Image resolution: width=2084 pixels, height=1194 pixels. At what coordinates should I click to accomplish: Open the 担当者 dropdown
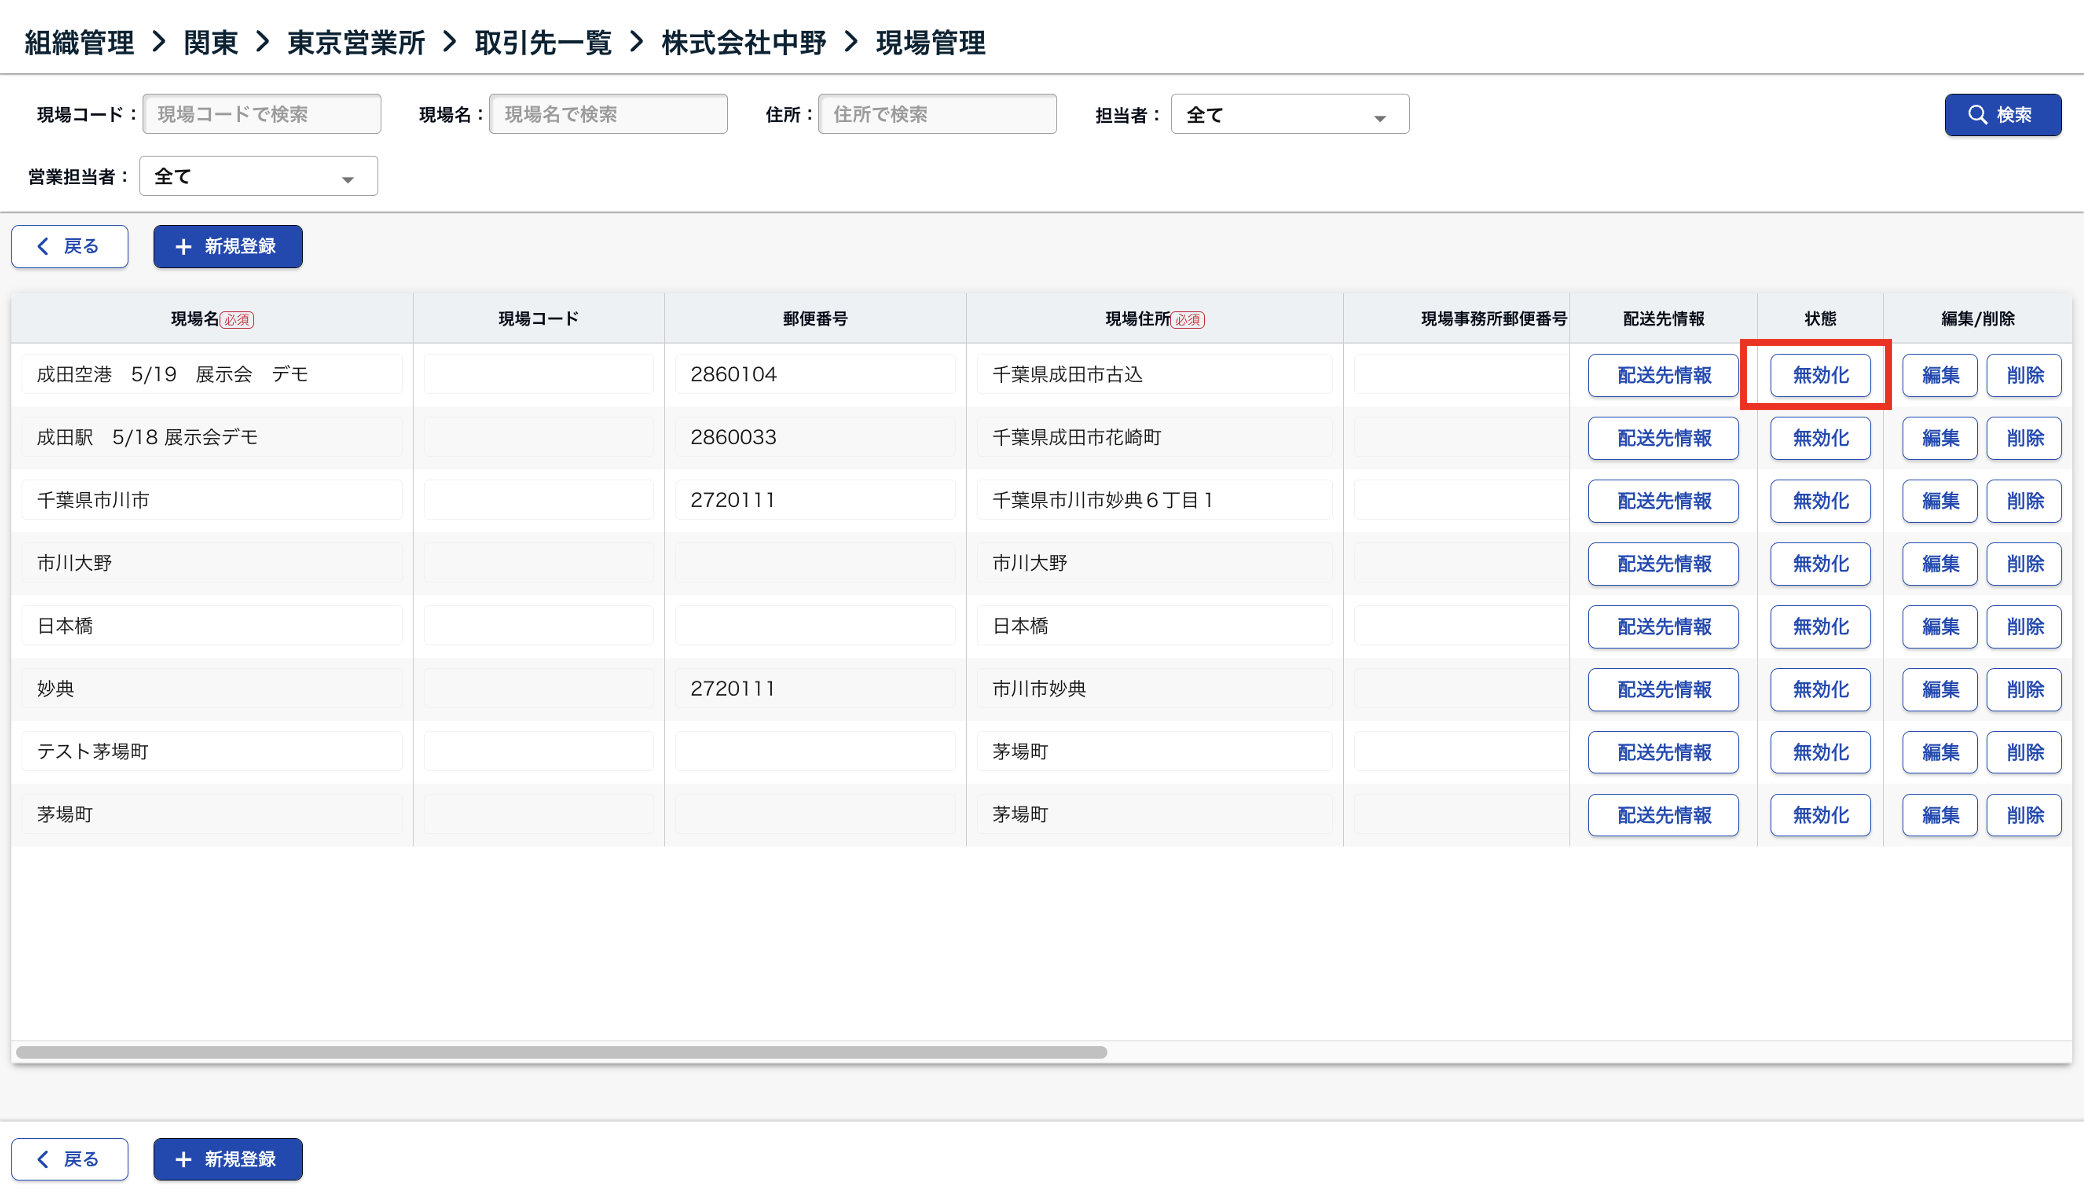coord(1289,115)
